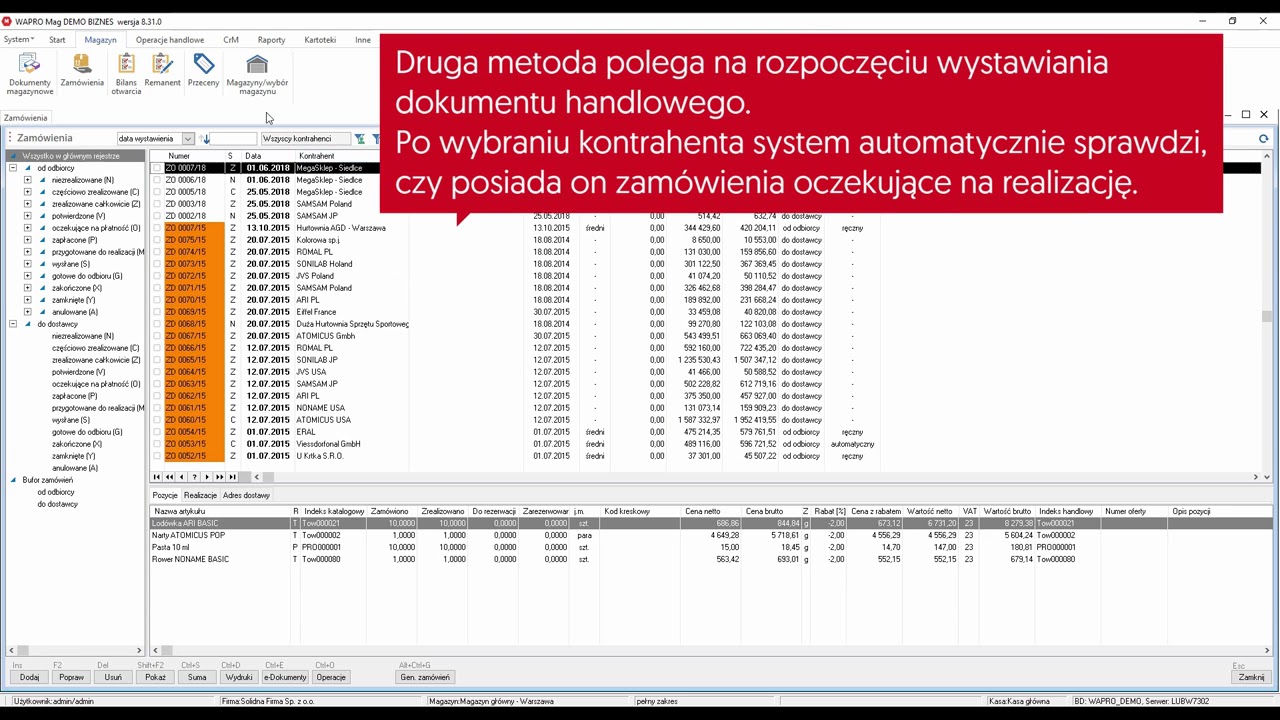Open the Remanent ribbon icon
This screenshot has width=1280, height=720.
(162, 70)
